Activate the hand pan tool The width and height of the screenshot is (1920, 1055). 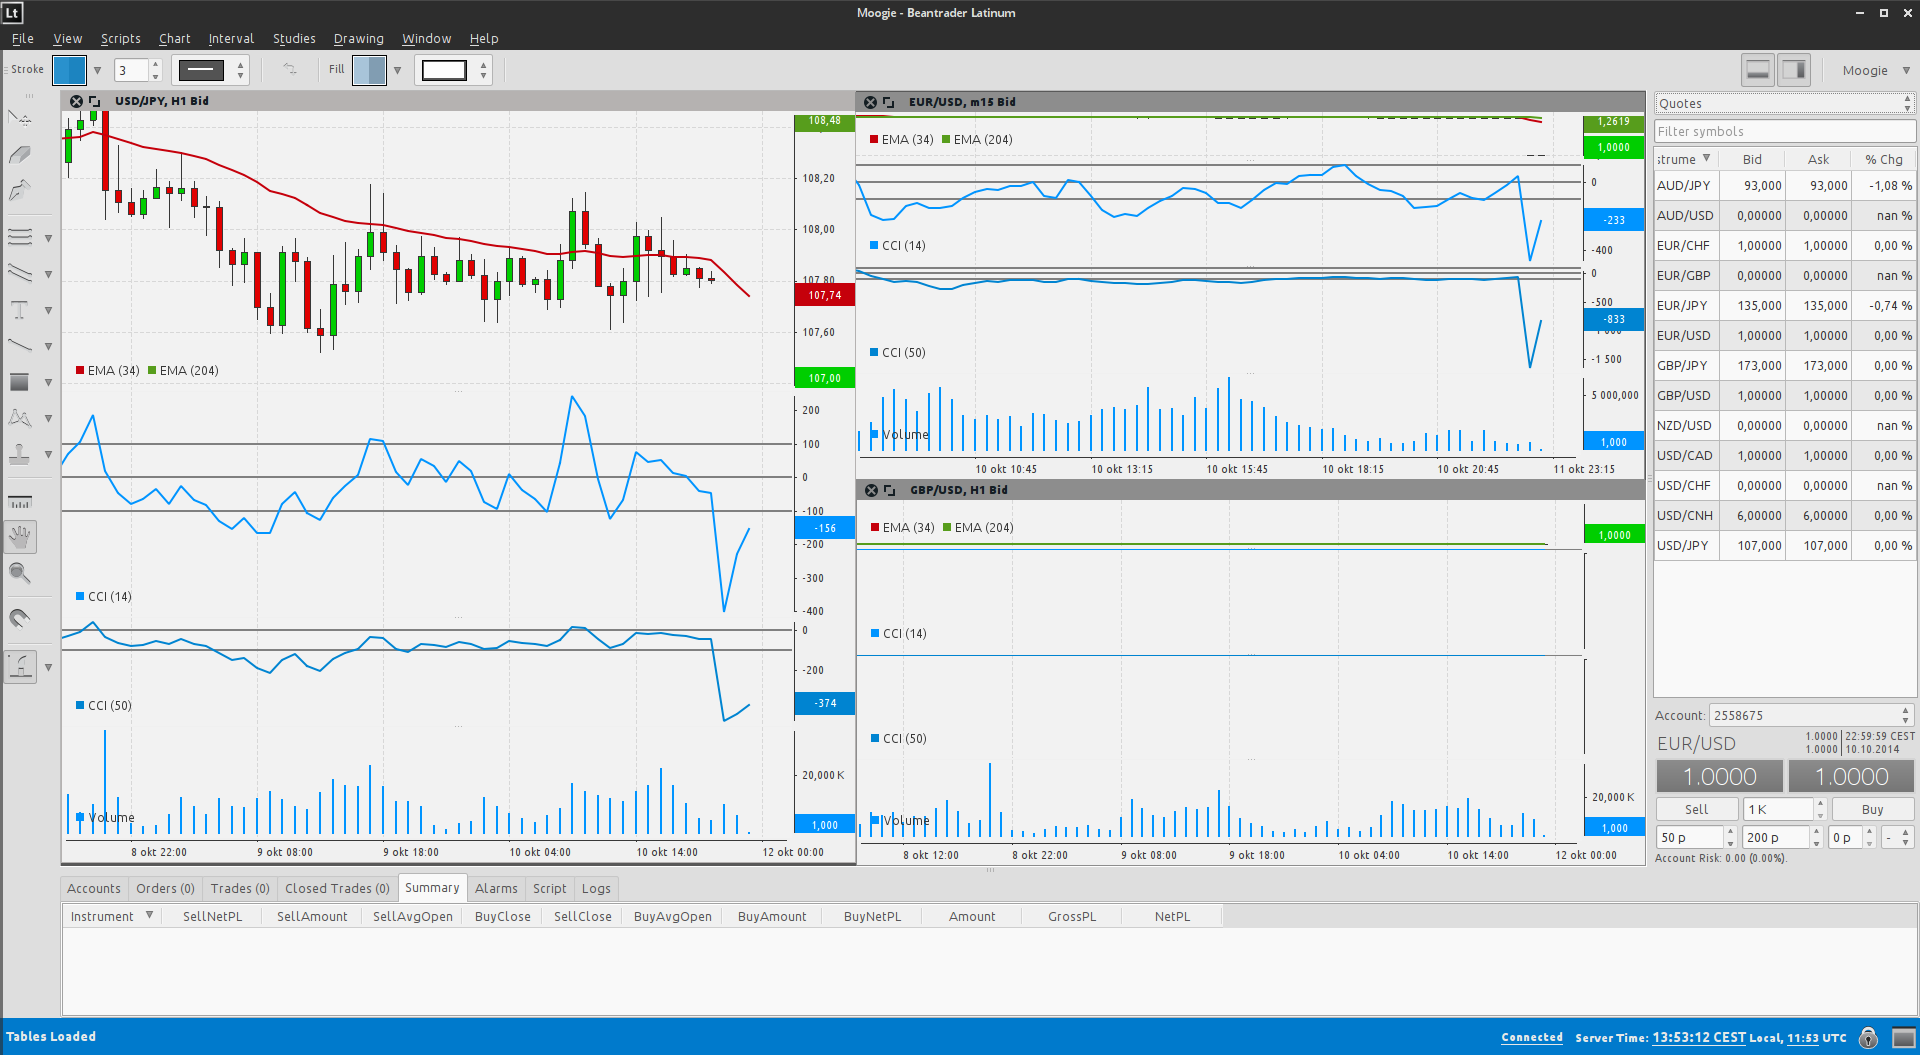click(x=19, y=537)
